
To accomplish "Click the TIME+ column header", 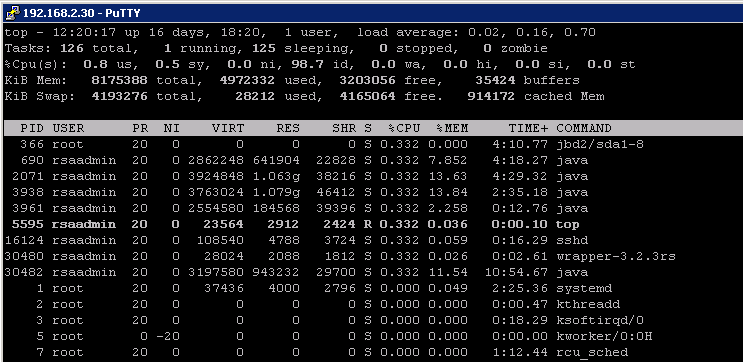I will (528, 128).
